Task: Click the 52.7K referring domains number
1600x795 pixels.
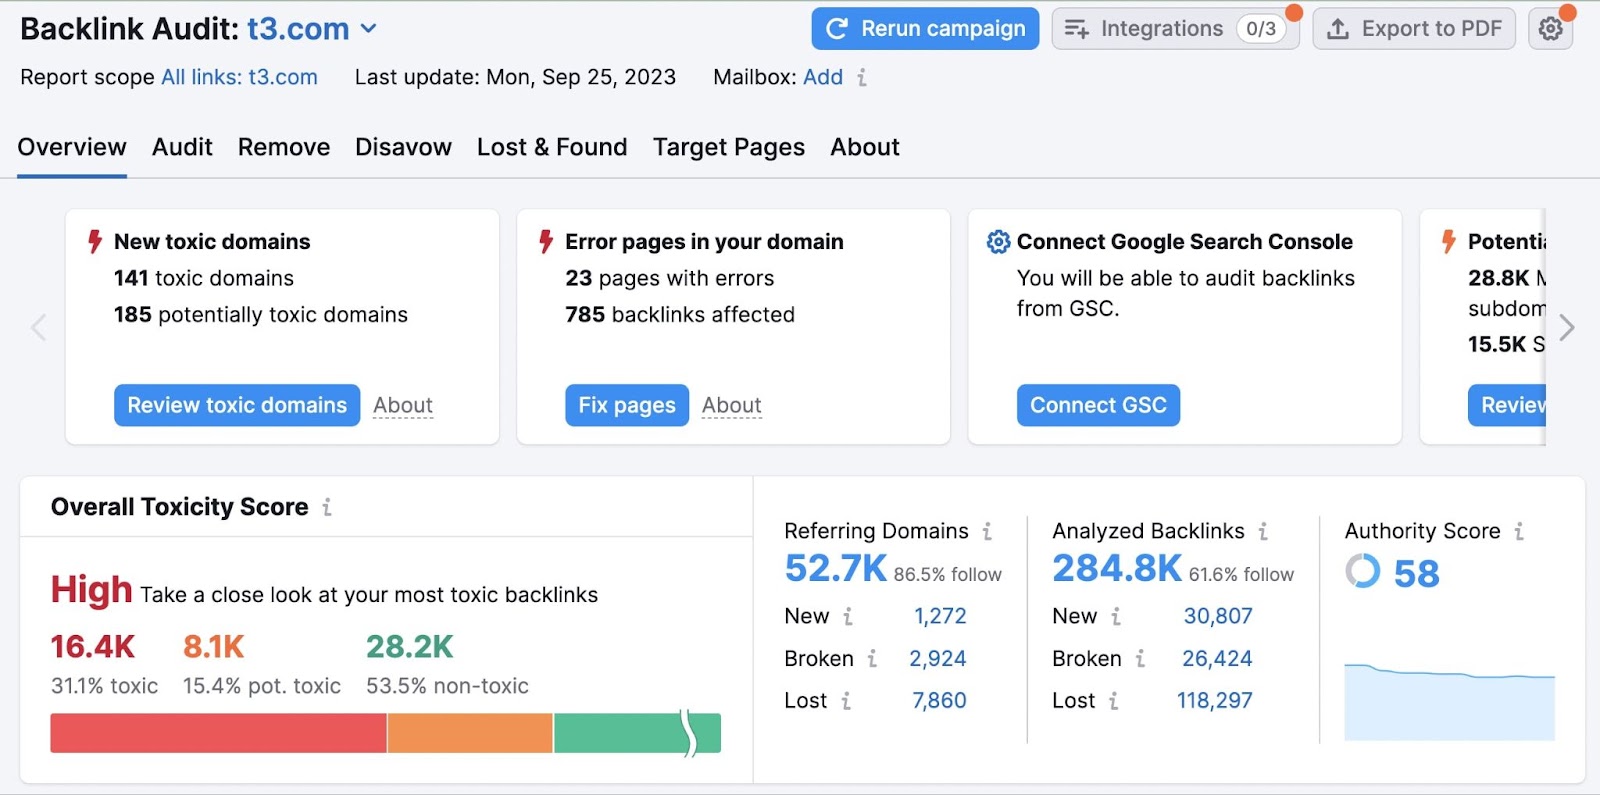Action: [x=835, y=569]
